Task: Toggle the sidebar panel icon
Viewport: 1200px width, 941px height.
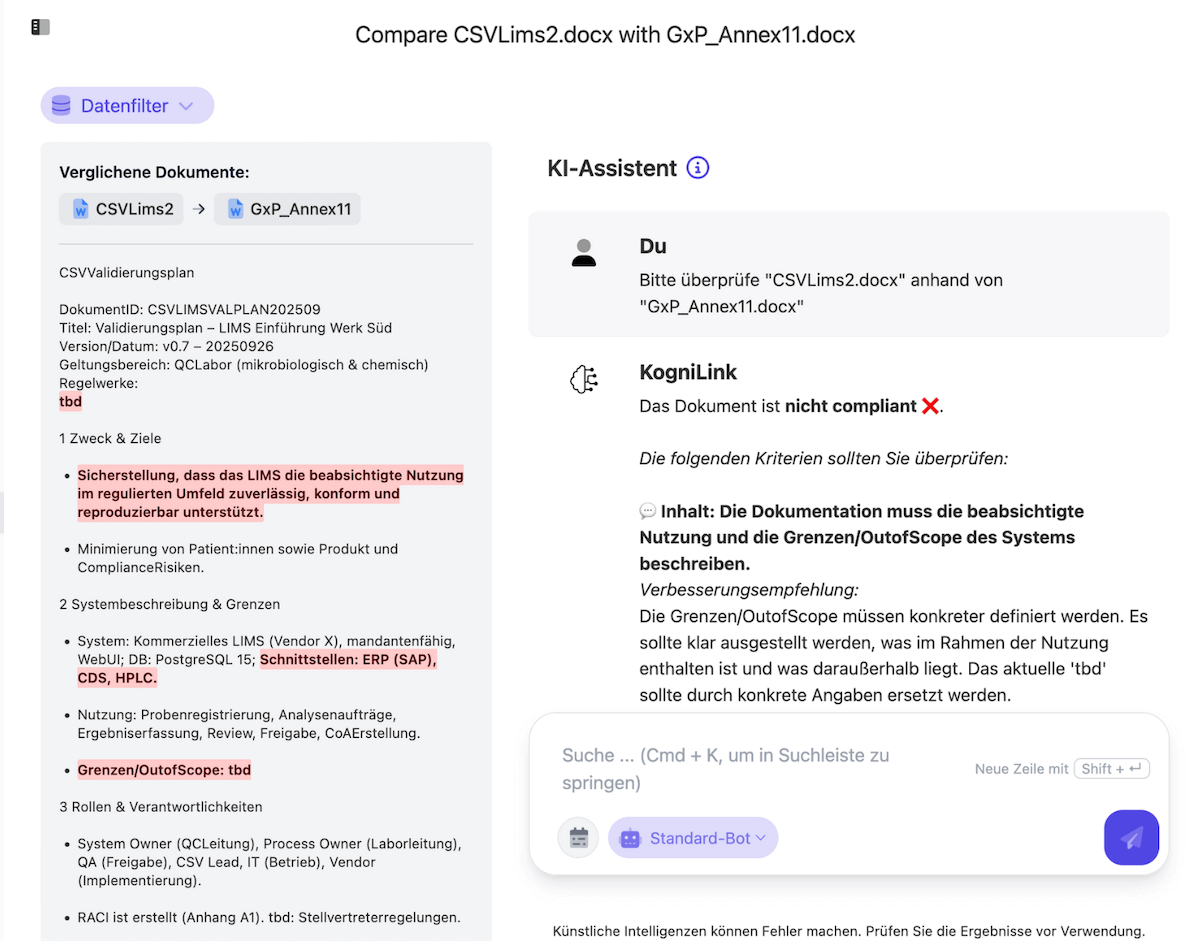Action: (40, 27)
